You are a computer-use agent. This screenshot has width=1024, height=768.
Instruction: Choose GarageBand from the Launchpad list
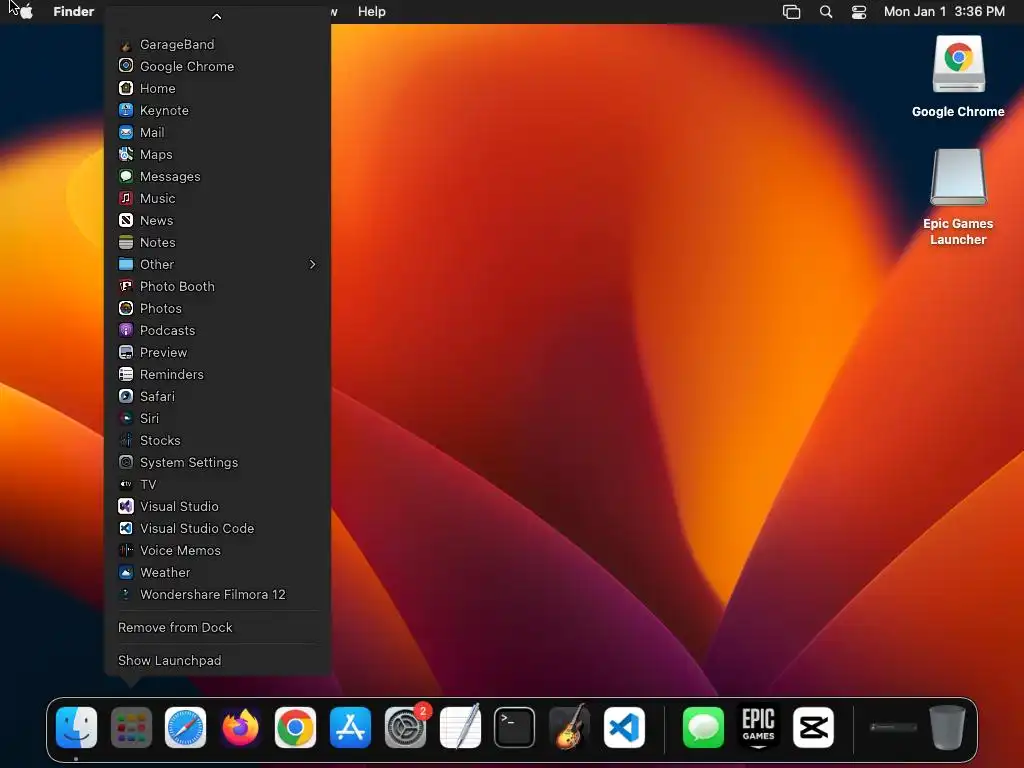217,44
